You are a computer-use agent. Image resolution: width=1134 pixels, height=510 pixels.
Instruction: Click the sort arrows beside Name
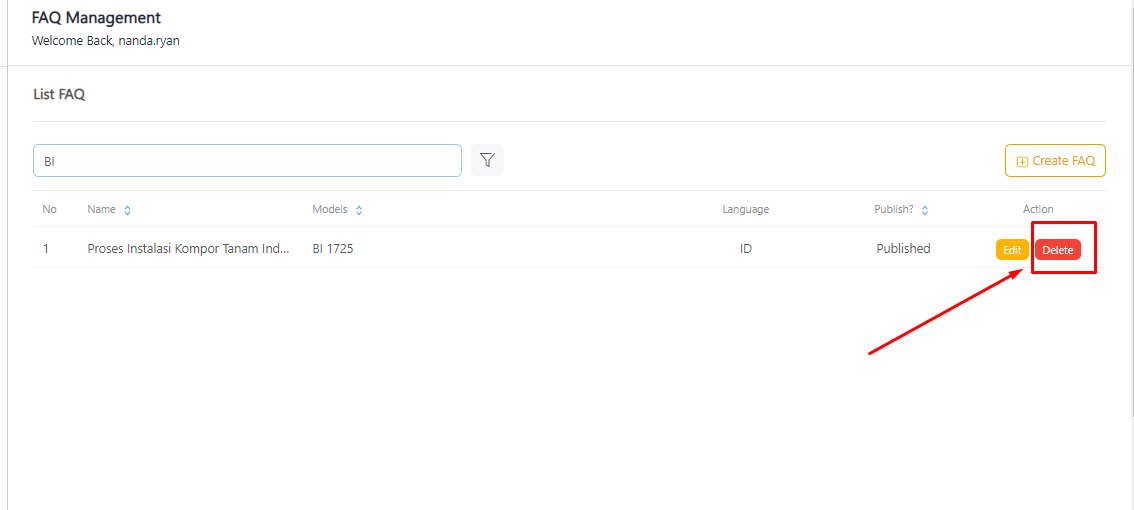point(127,210)
